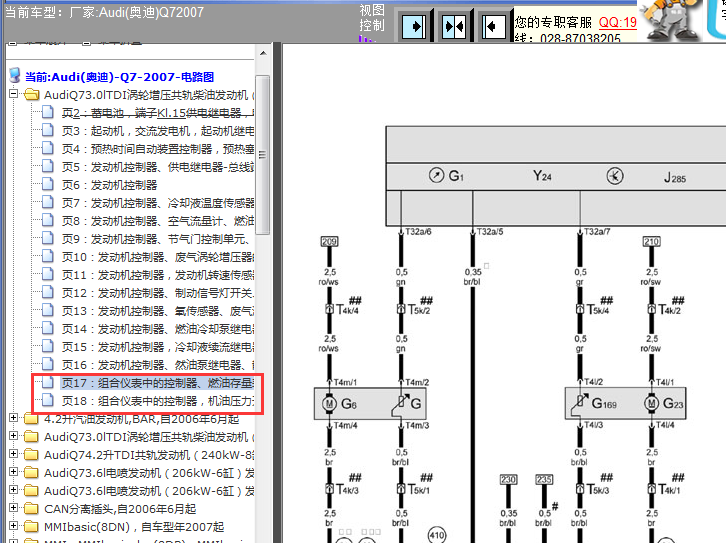Image resolution: width=726 pixels, height=543 pixels.
Task: Click the left-arrow view control button
Action: pyautogui.click(x=493, y=26)
